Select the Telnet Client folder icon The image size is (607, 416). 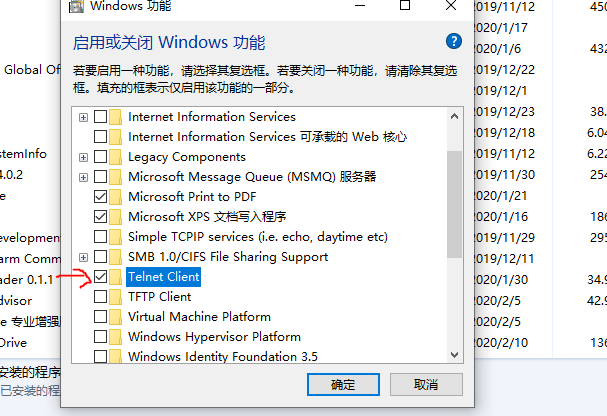pyautogui.click(x=115, y=277)
